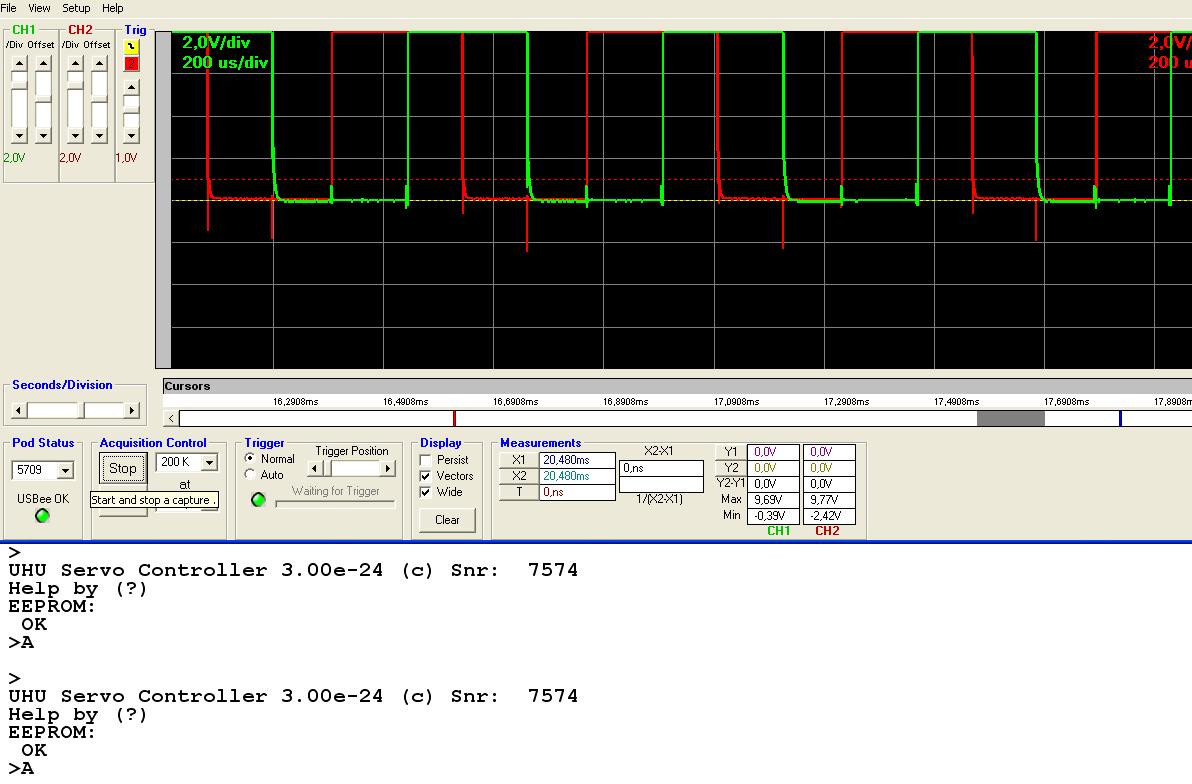Click the X2-X1 value field
The width and height of the screenshot is (1192, 784).
click(x=661, y=468)
